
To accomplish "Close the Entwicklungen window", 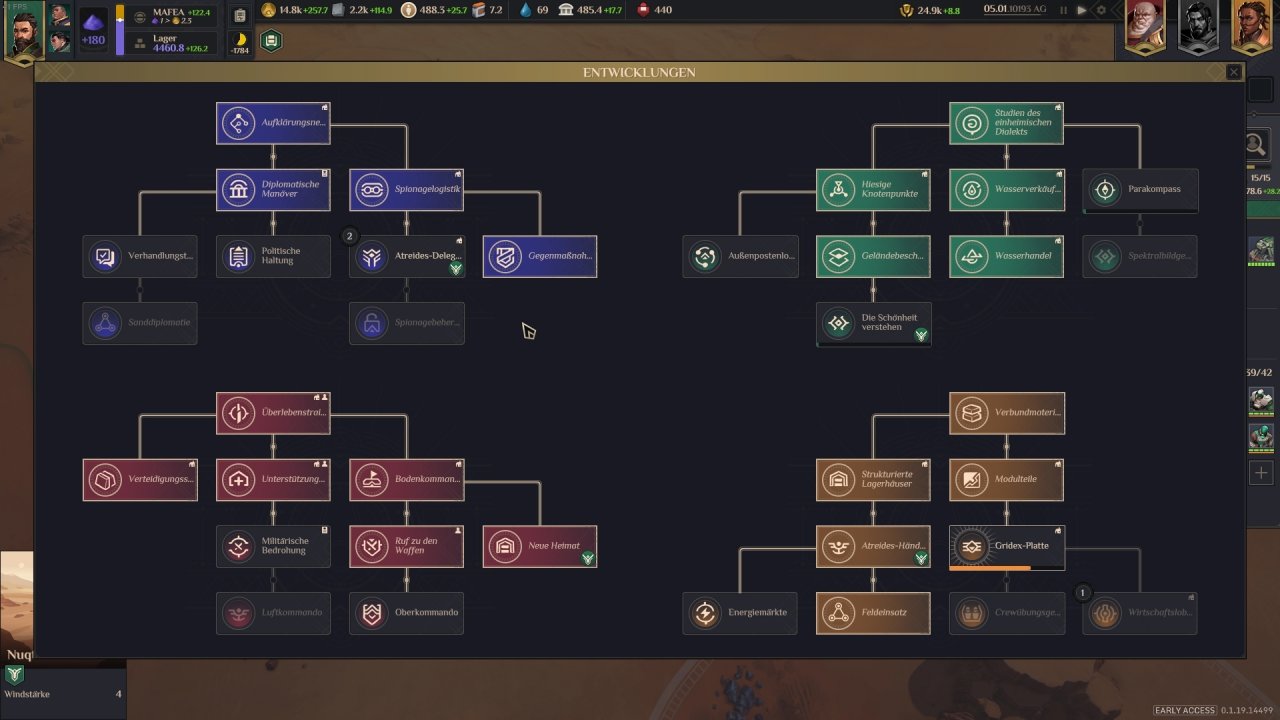I will coord(1233,72).
